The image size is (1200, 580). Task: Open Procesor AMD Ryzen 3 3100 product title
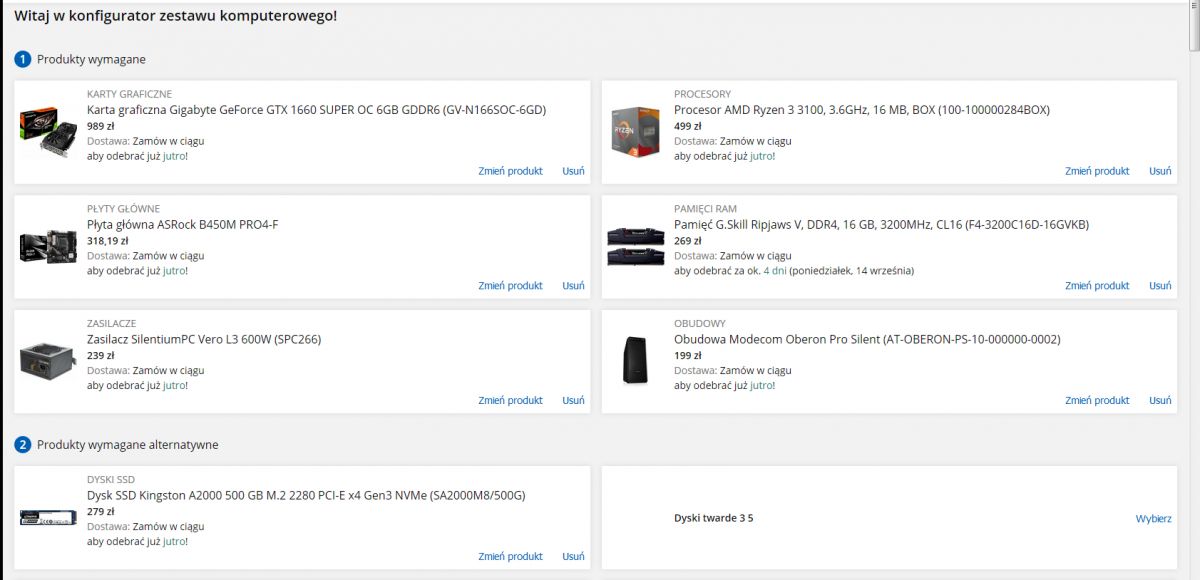click(x=862, y=110)
